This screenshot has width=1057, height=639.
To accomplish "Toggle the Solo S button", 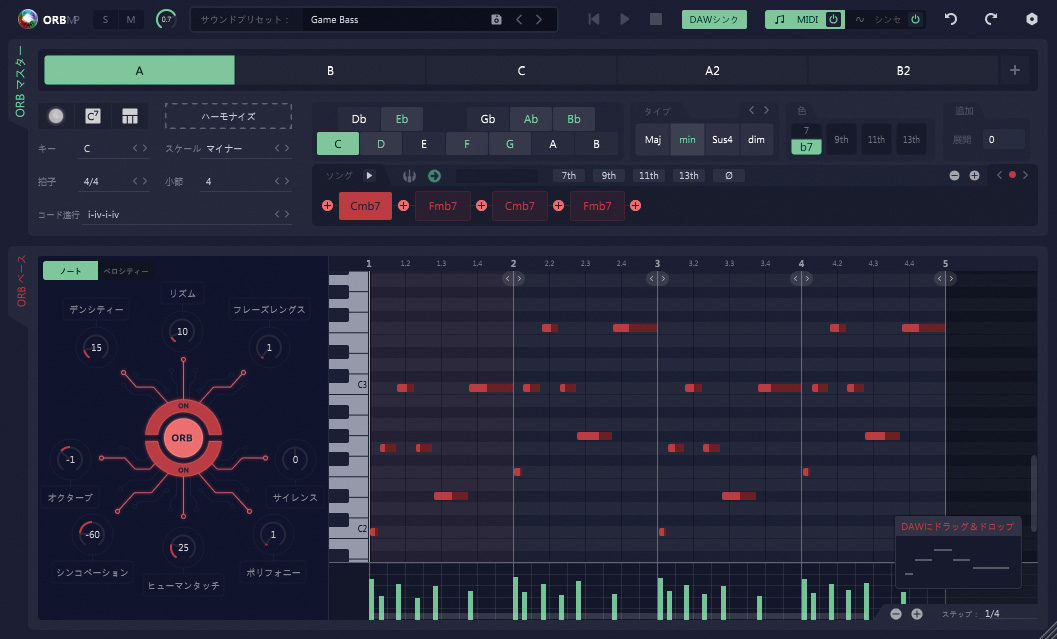I will point(105,20).
